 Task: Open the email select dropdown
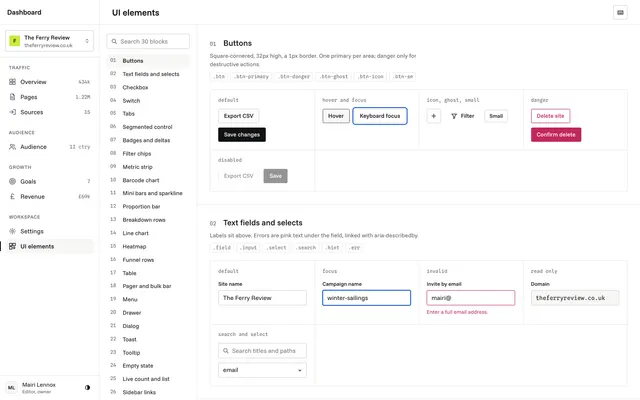tap(262, 370)
